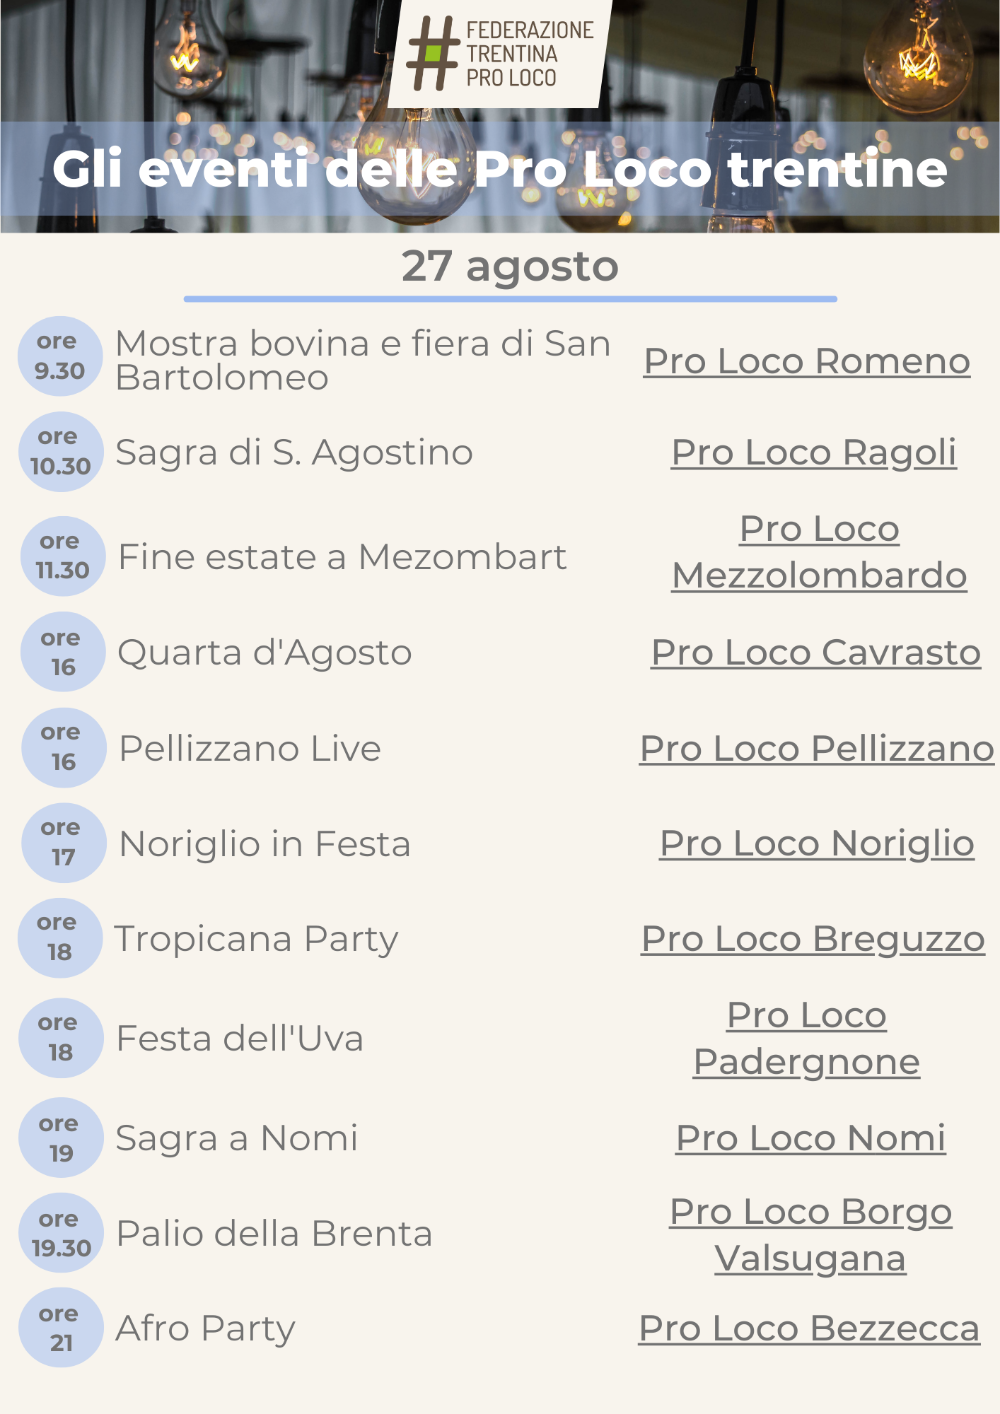Click the ore 9.30 time badge

click(x=60, y=357)
